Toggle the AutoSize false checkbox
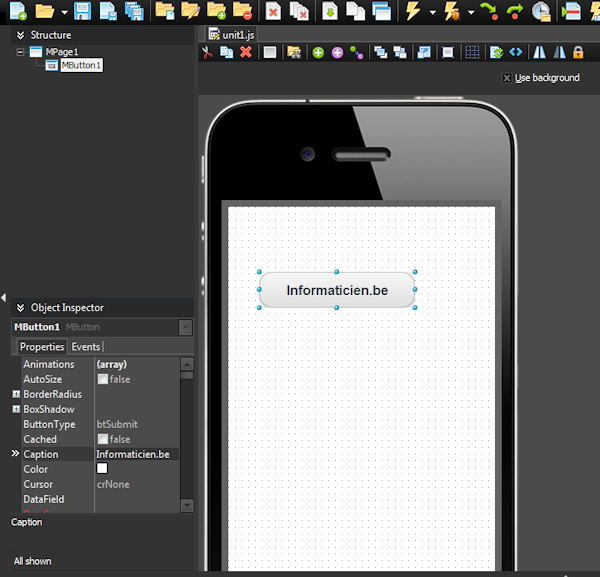 tap(102, 380)
